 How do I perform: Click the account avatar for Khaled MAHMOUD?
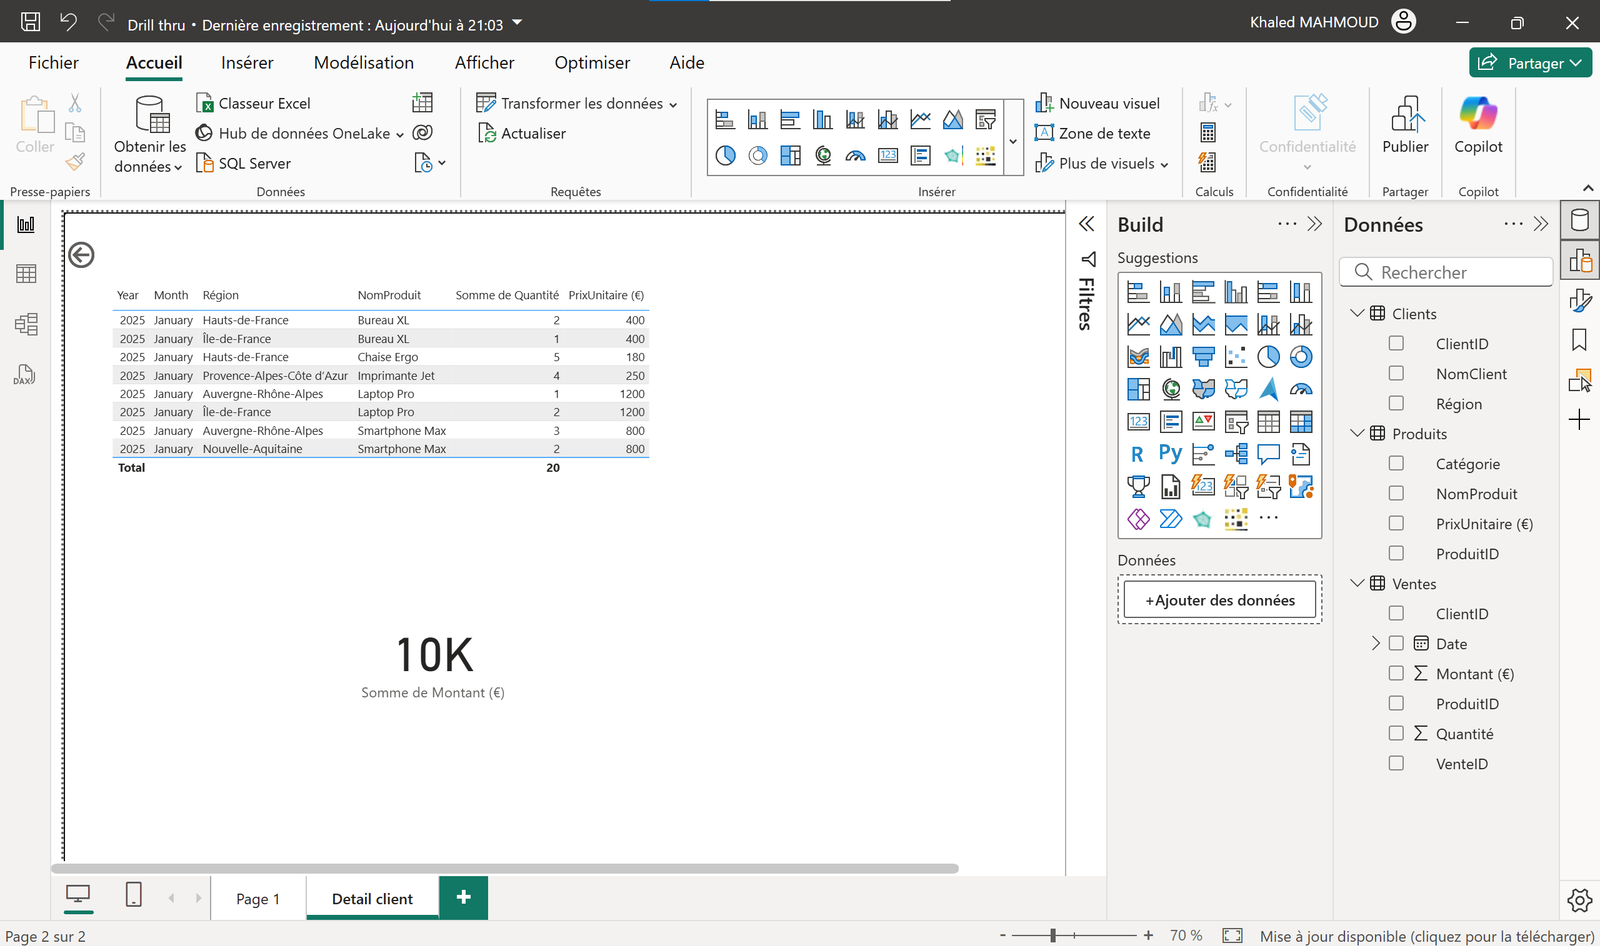[x=1404, y=22]
